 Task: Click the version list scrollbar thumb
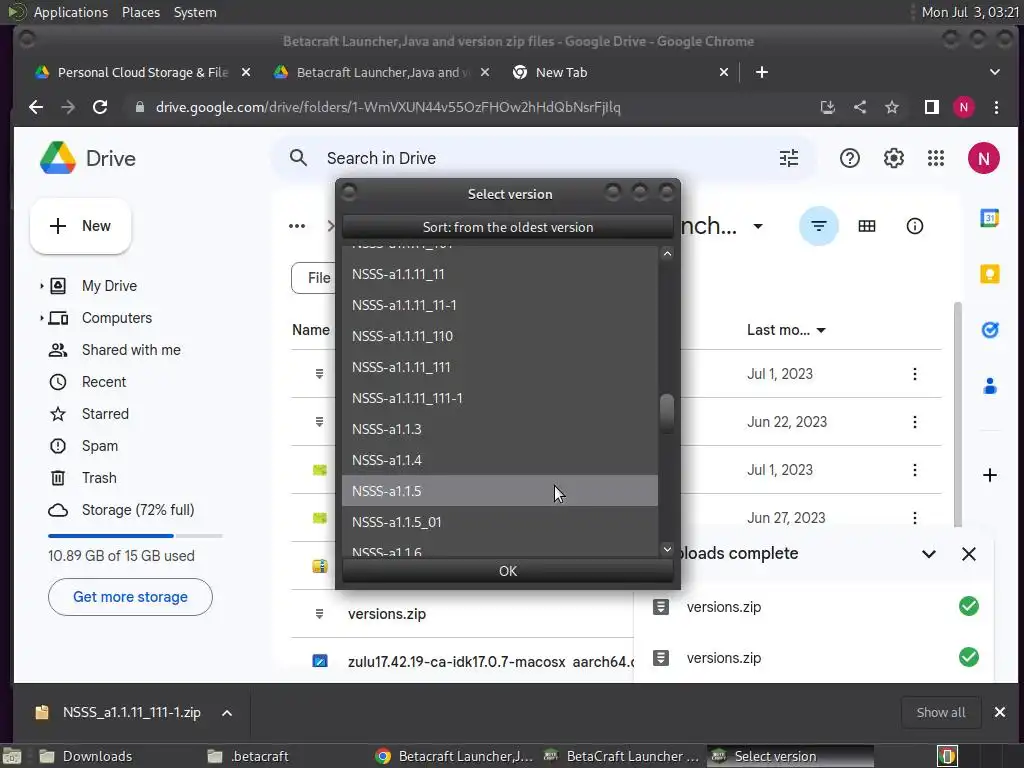click(x=667, y=413)
